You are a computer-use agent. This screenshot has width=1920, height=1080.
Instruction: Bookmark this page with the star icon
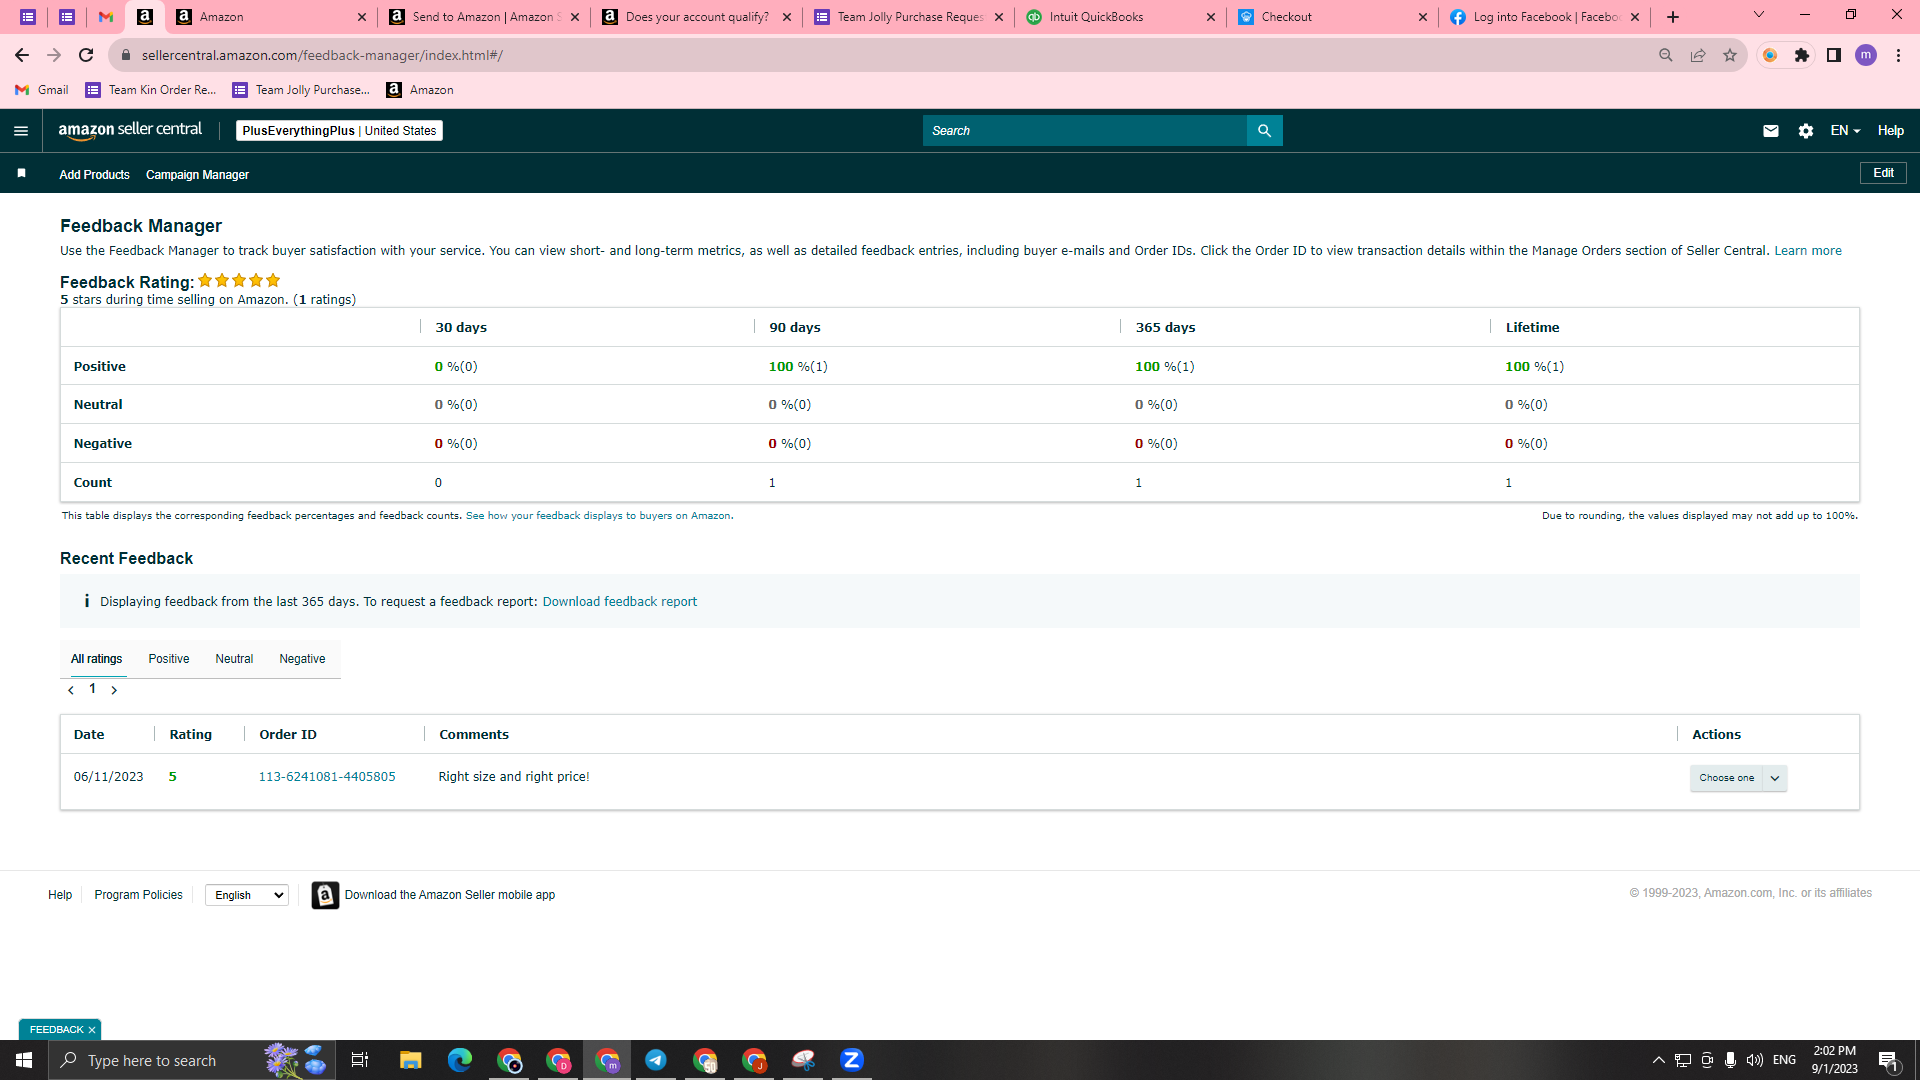coord(1730,55)
